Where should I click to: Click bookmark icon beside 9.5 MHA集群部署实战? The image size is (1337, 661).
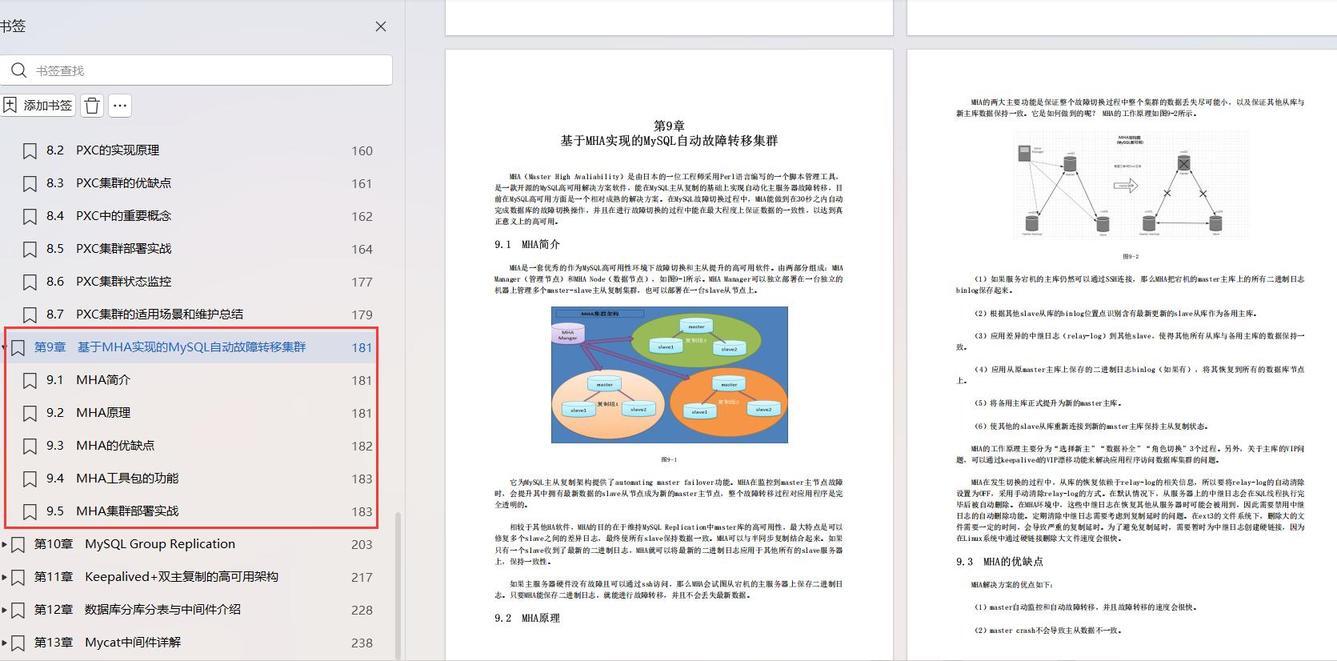tap(30, 511)
